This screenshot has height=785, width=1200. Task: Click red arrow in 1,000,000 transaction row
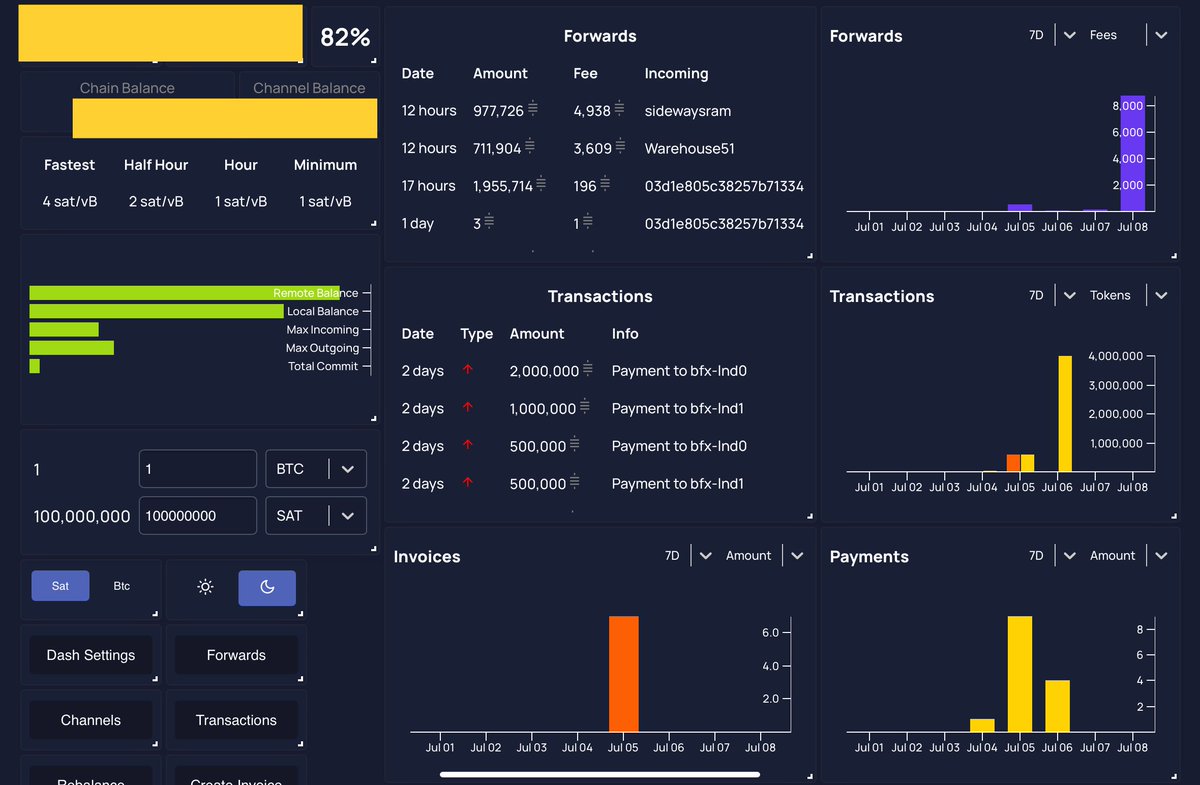pyautogui.click(x=468, y=408)
